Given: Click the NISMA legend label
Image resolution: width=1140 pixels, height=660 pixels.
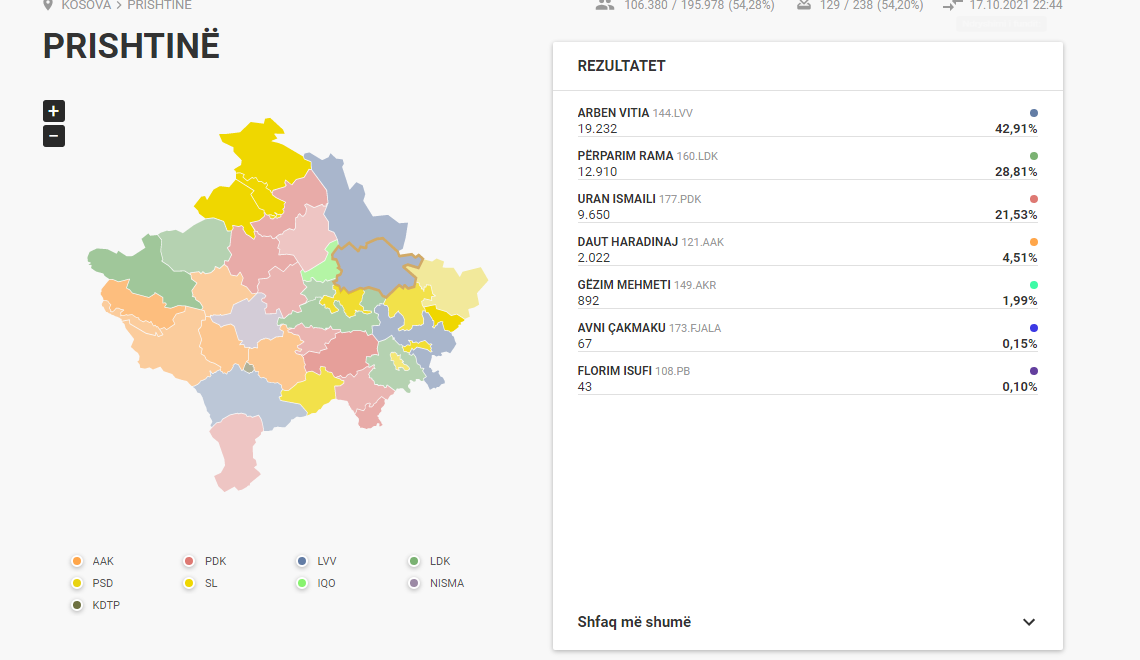Looking at the screenshot, I should tap(446, 583).
